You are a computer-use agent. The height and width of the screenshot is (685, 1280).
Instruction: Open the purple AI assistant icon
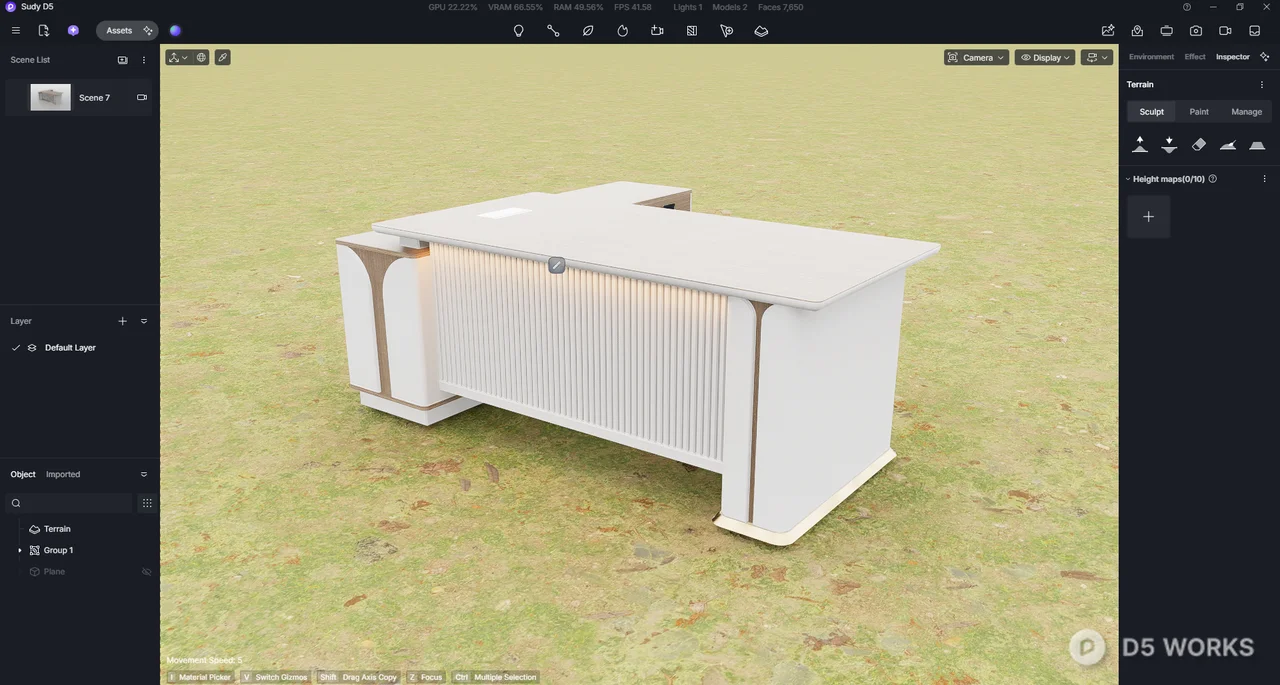pyautogui.click(x=73, y=31)
